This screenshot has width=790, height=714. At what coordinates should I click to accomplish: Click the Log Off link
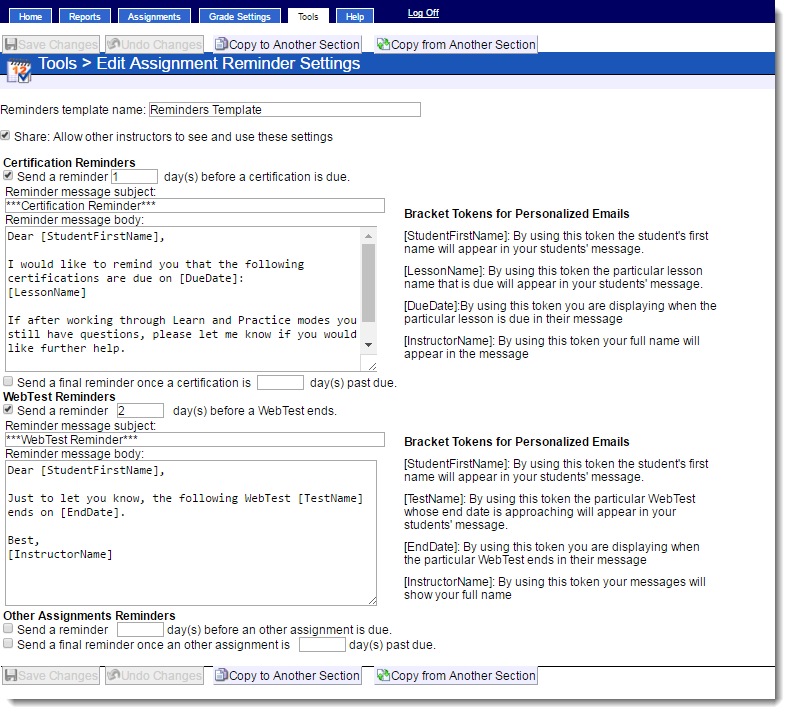point(423,13)
